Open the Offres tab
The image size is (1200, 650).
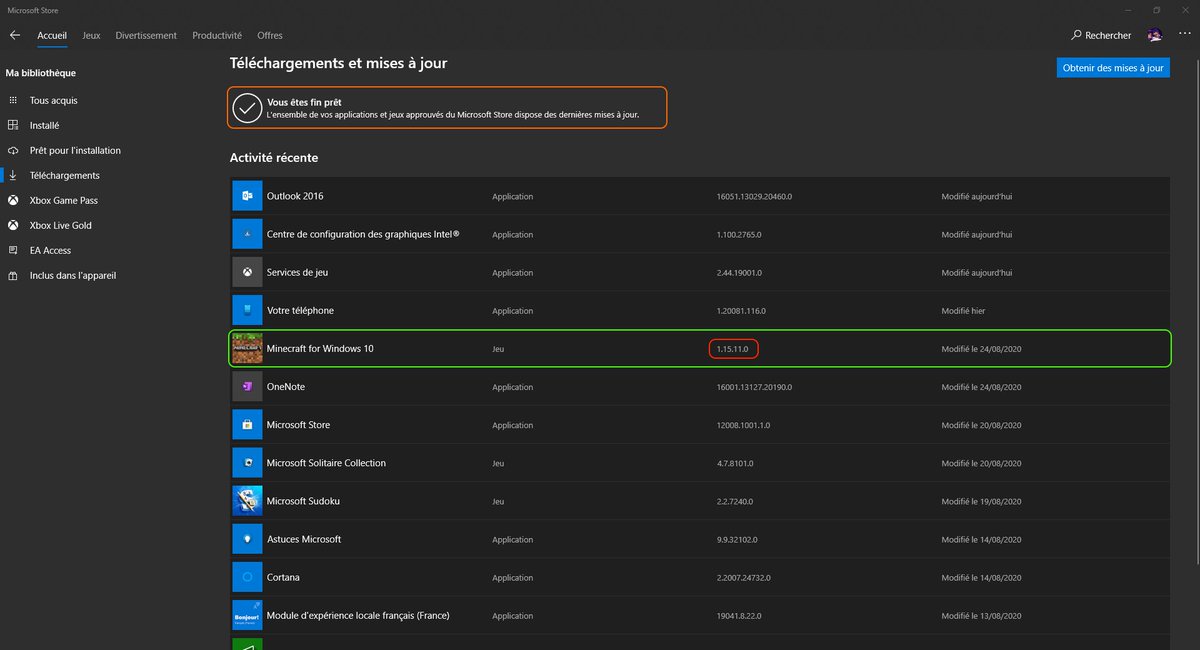(270, 35)
